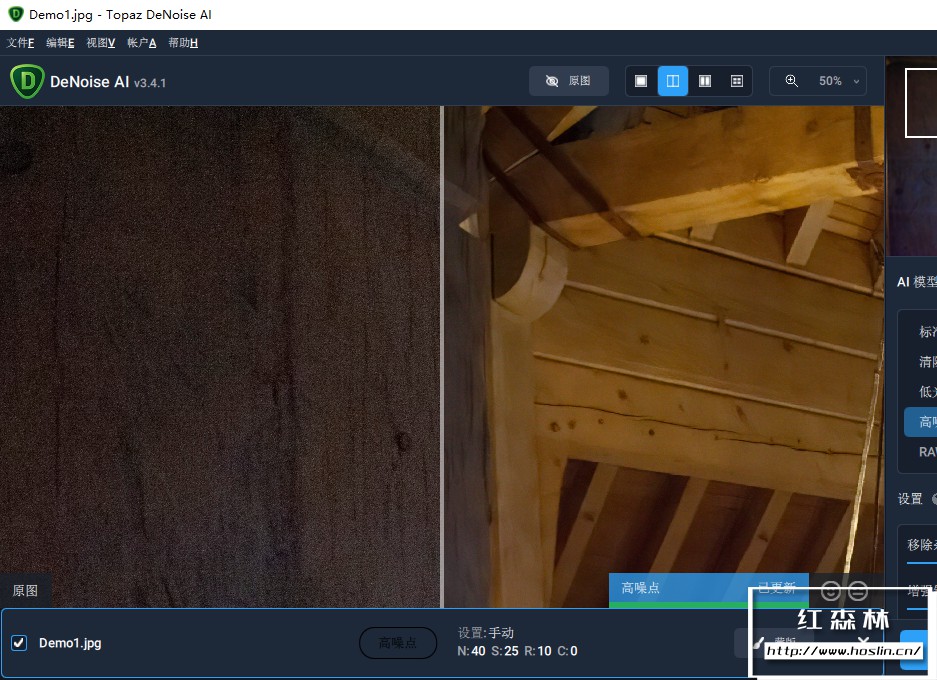Uncheck the Demo1.jpg checkbox

19,643
